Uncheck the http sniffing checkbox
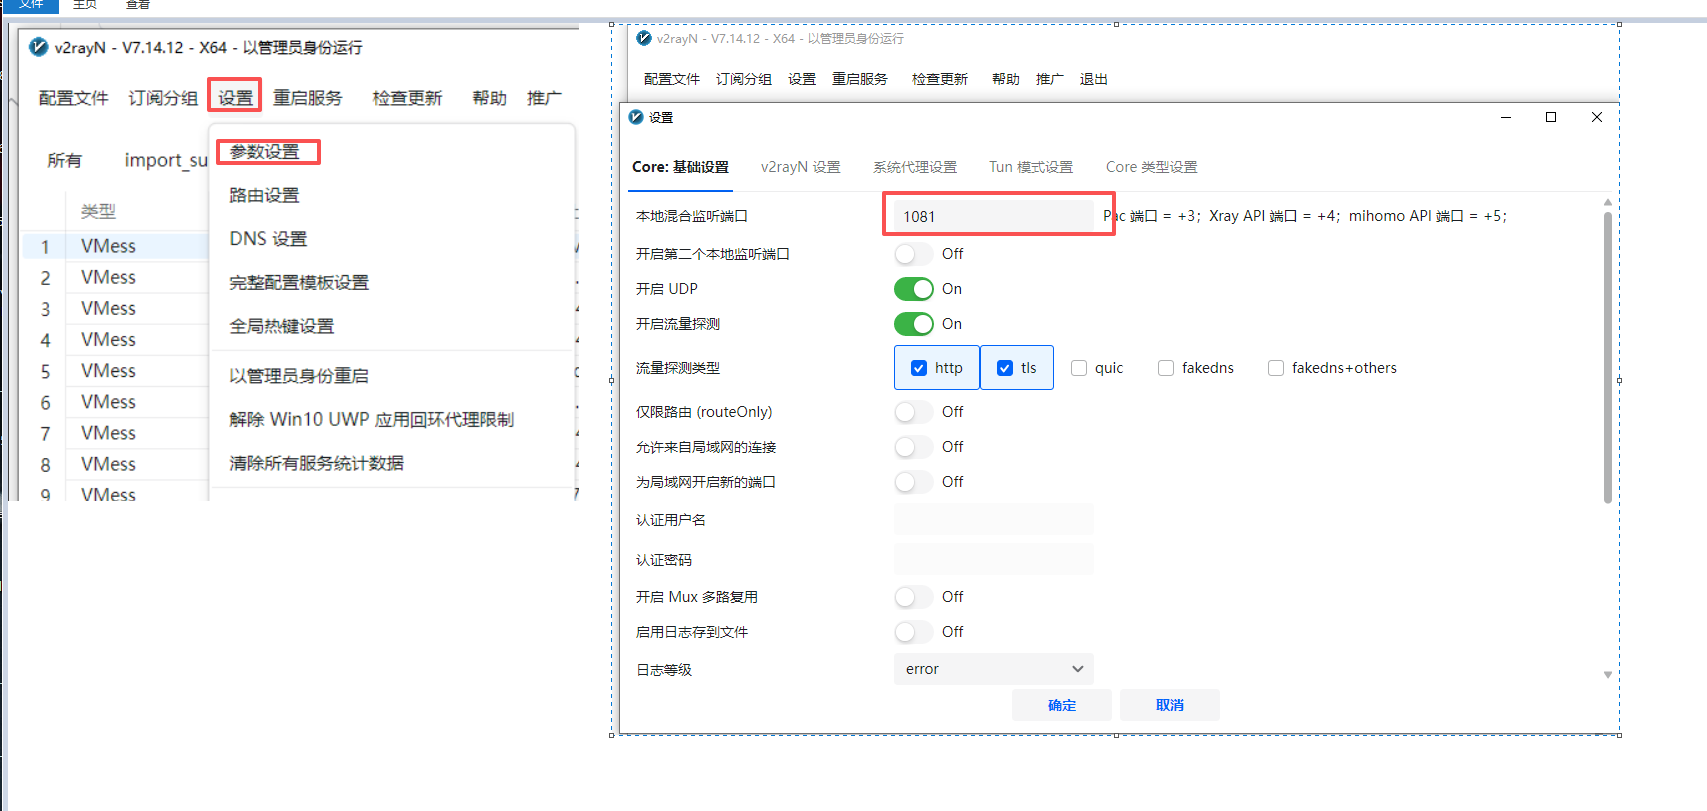This screenshot has width=1707, height=811. [919, 368]
